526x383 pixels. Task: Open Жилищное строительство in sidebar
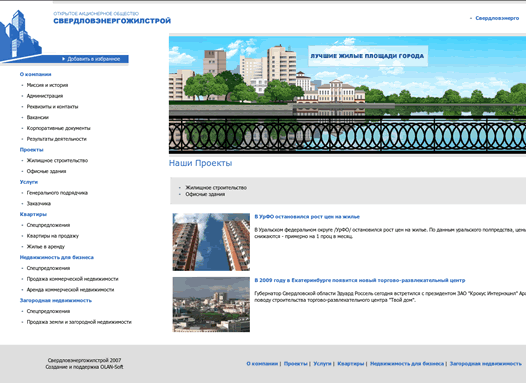[x=57, y=160]
